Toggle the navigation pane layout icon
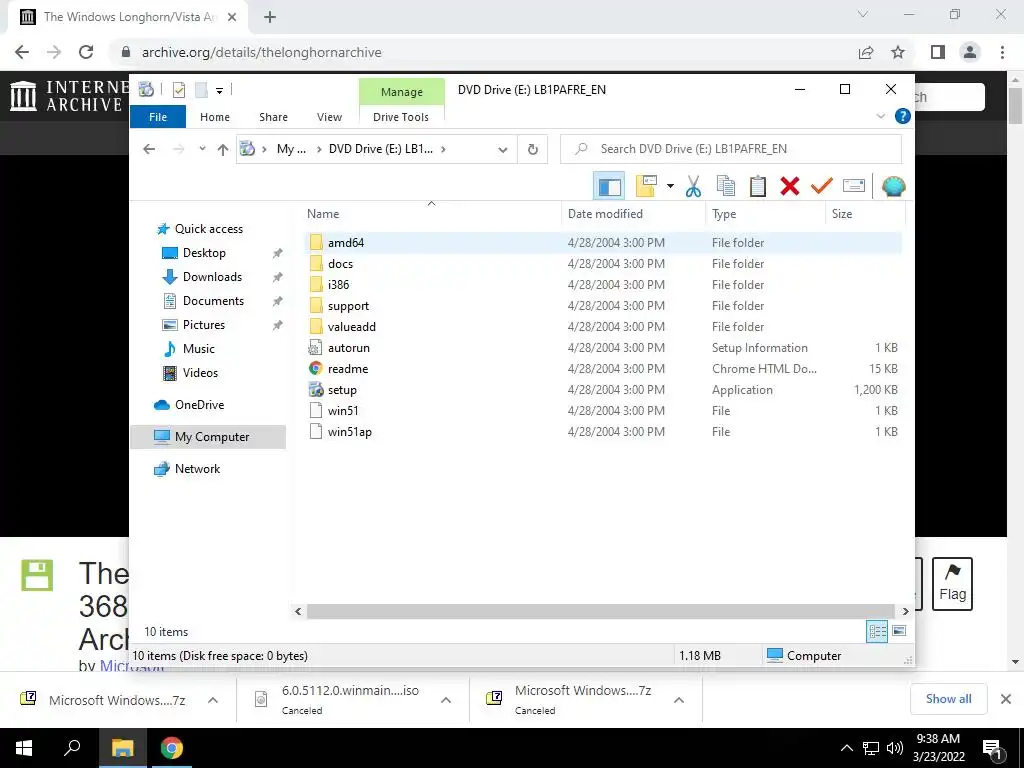This screenshot has width=1024, height=768. (x=609, y=187)
